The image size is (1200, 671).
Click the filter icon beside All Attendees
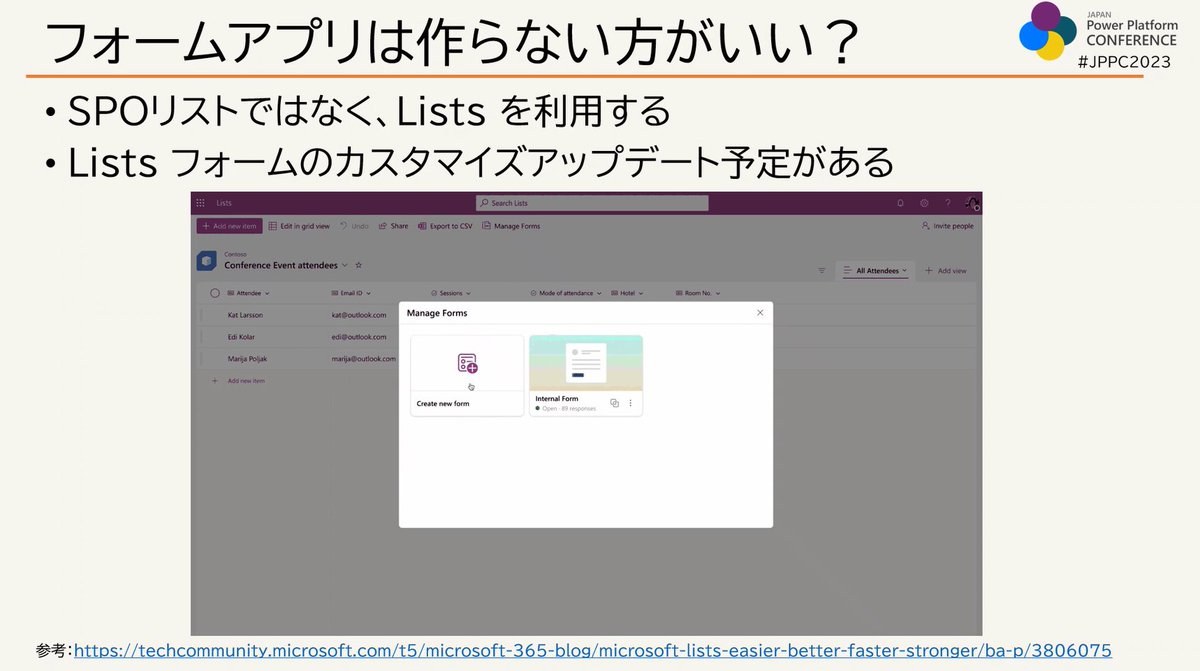(x=822, y=270)
